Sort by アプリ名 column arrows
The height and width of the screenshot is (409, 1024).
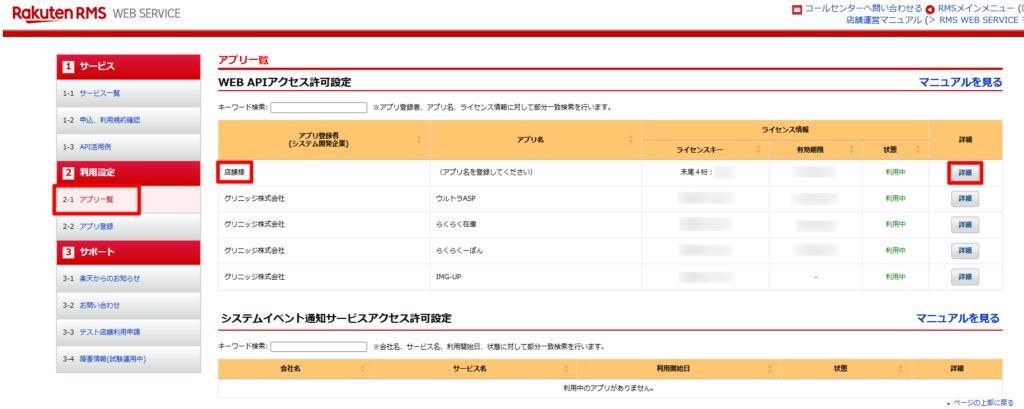pos(631,139)
